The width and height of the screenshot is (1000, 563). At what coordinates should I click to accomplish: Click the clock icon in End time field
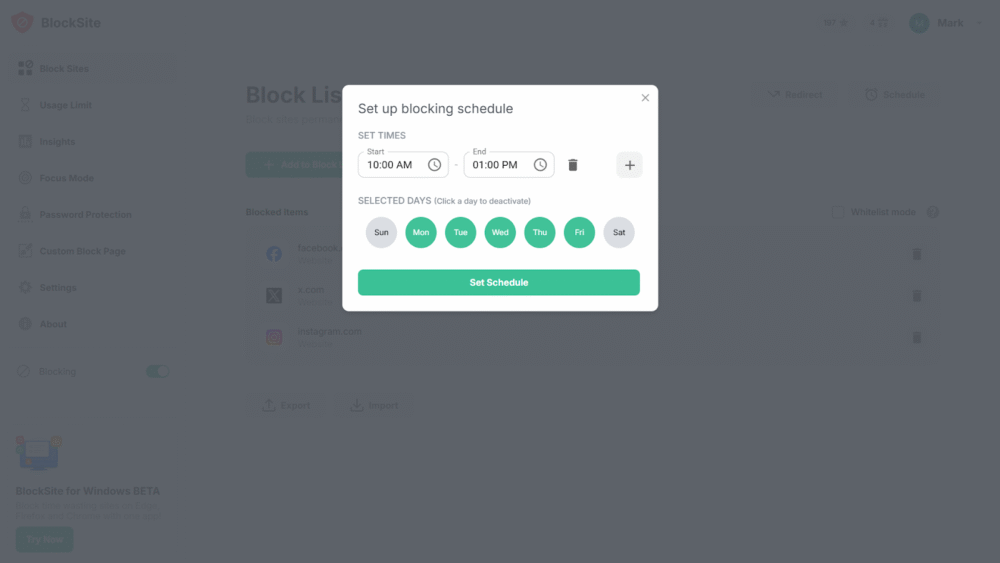(x=540, y=165)
